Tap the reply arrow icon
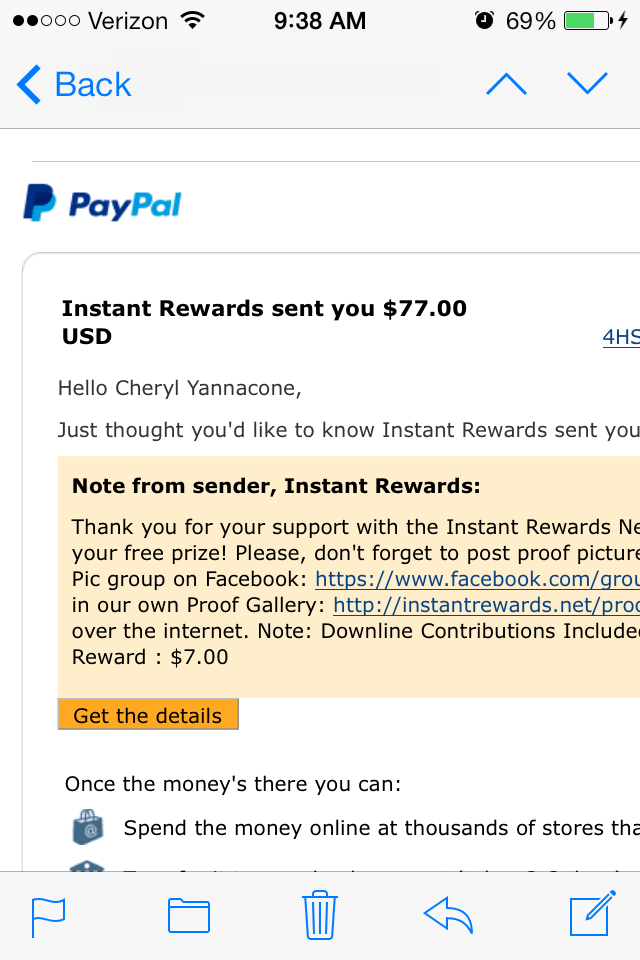The height and width of the screenshot is (960, 640). [448, 915]
